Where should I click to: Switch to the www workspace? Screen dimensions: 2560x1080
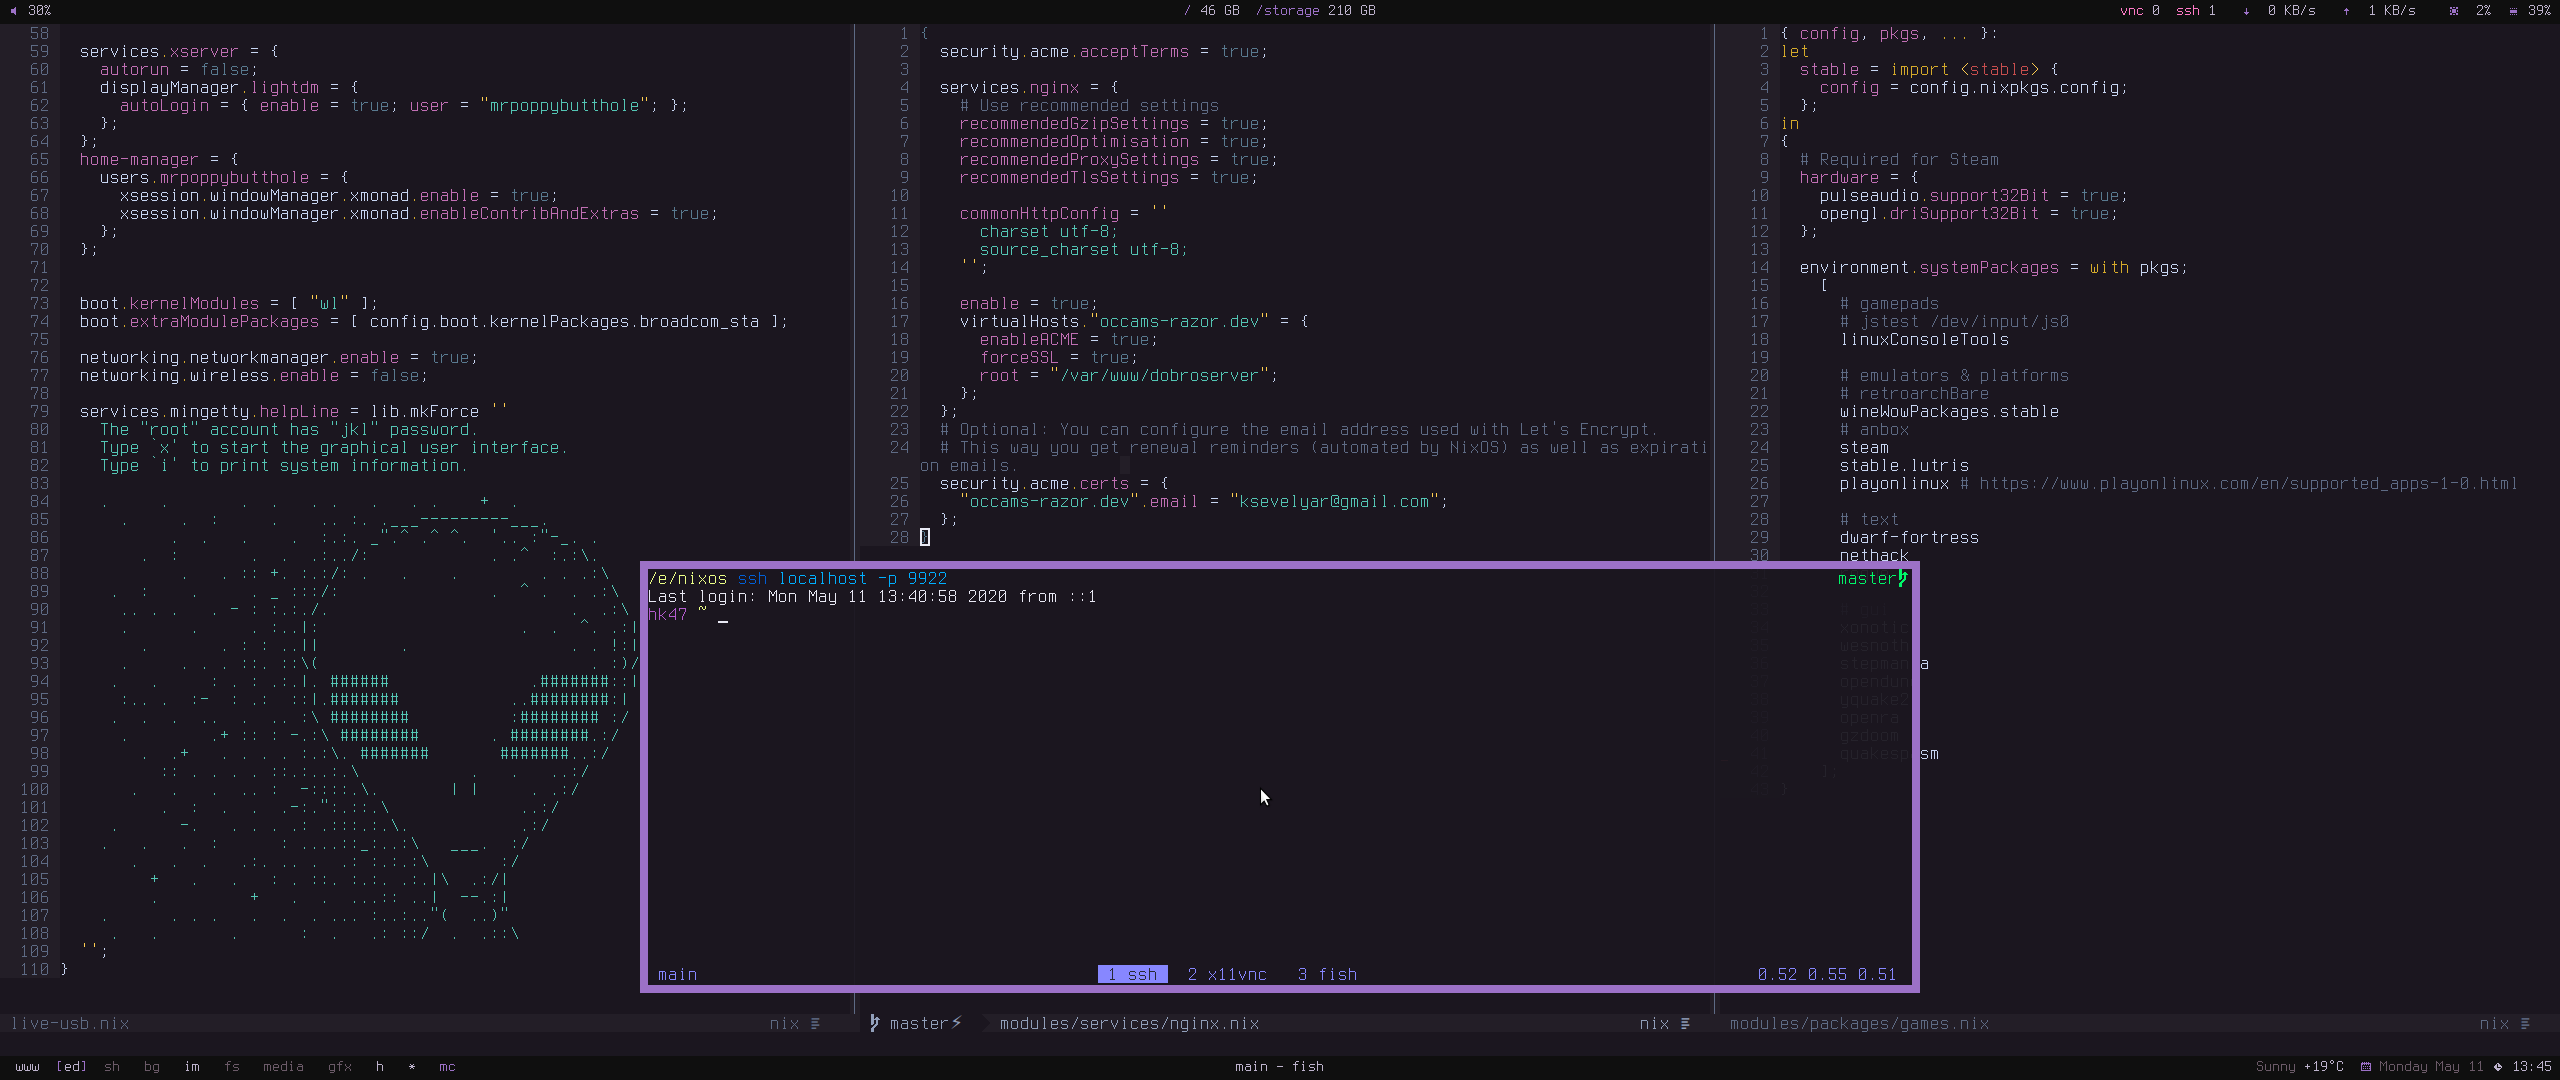pos(27,1066)
